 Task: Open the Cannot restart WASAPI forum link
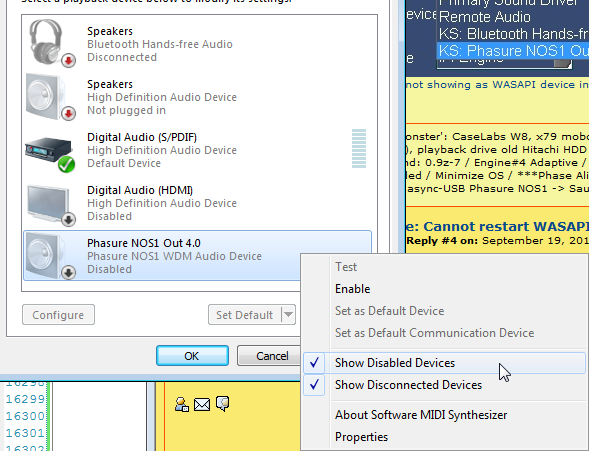(497, 226)
